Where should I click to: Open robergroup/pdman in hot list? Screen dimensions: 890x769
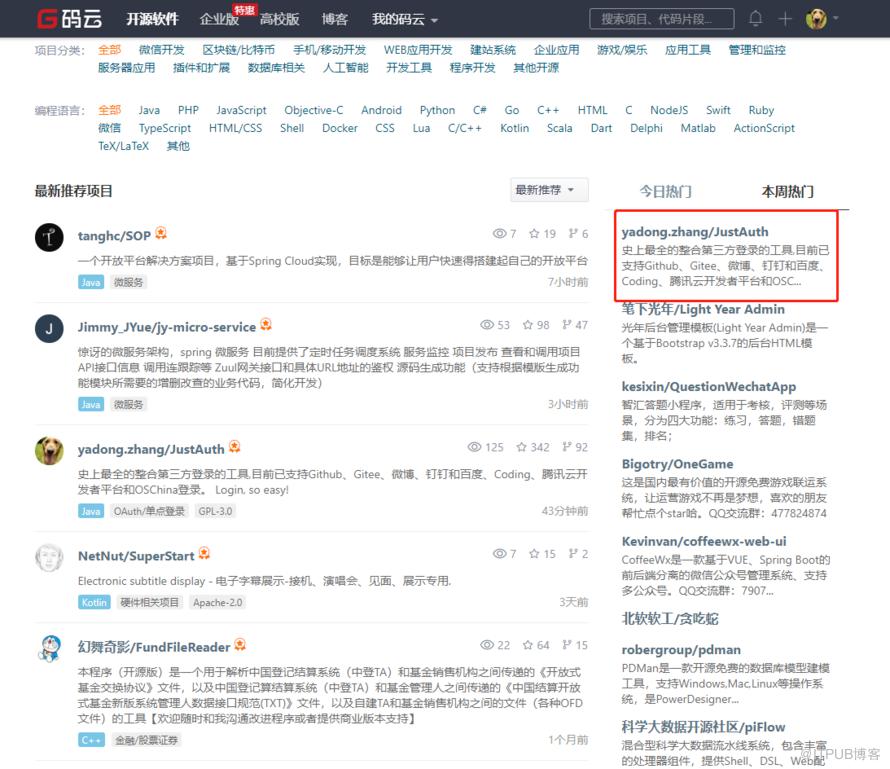point(681,650)
